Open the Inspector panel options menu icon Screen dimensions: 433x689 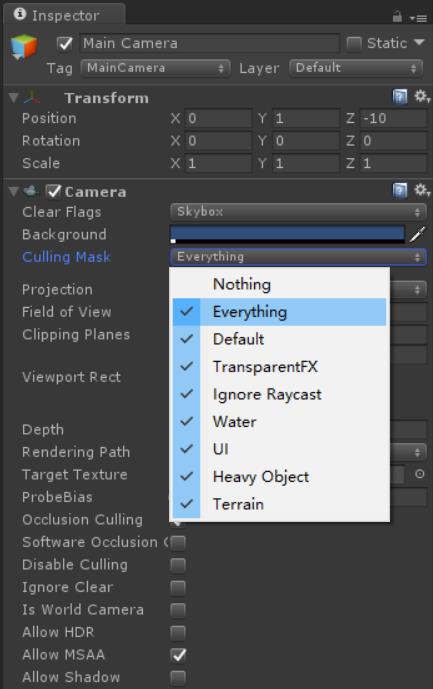pos(418,18)
